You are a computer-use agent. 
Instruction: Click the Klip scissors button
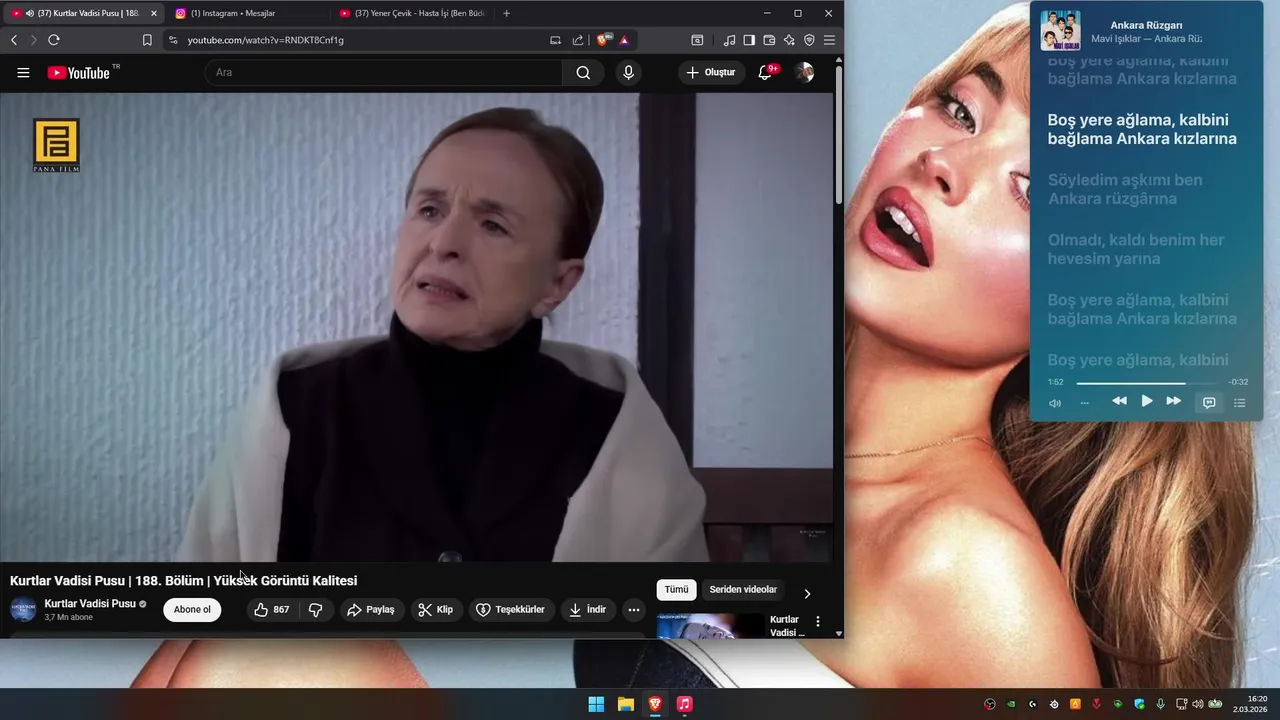coord(436,609)
